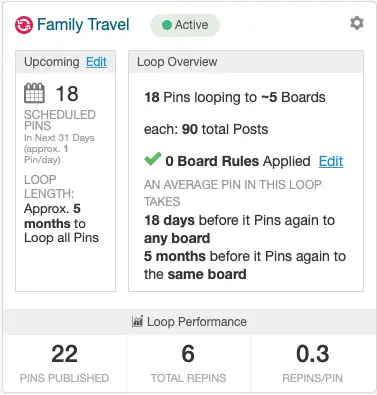Viewport: 377px width, 395px height.
Task: Expand the Loop Performance section header
Action: point(189,322)
